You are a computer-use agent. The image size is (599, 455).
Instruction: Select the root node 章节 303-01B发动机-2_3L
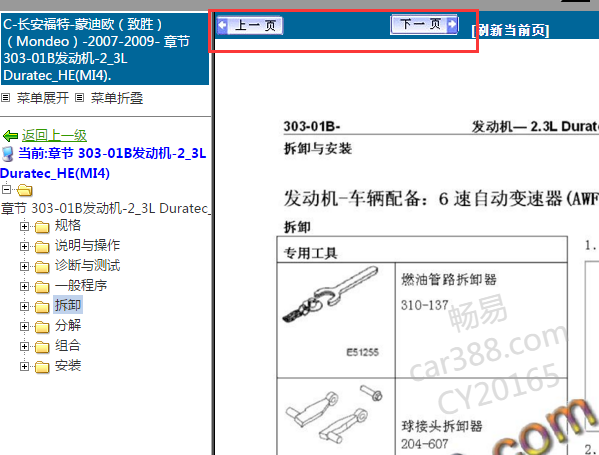click(x=106, y=208)
